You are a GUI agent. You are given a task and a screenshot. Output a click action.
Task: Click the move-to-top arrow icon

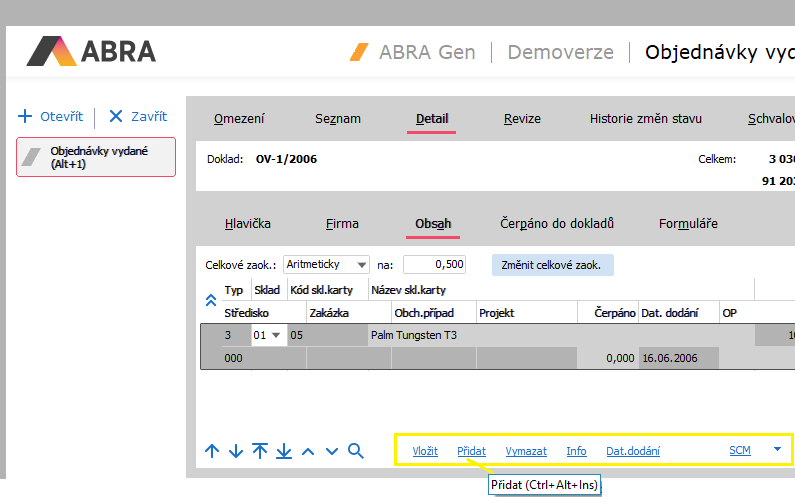pos(260,451)
